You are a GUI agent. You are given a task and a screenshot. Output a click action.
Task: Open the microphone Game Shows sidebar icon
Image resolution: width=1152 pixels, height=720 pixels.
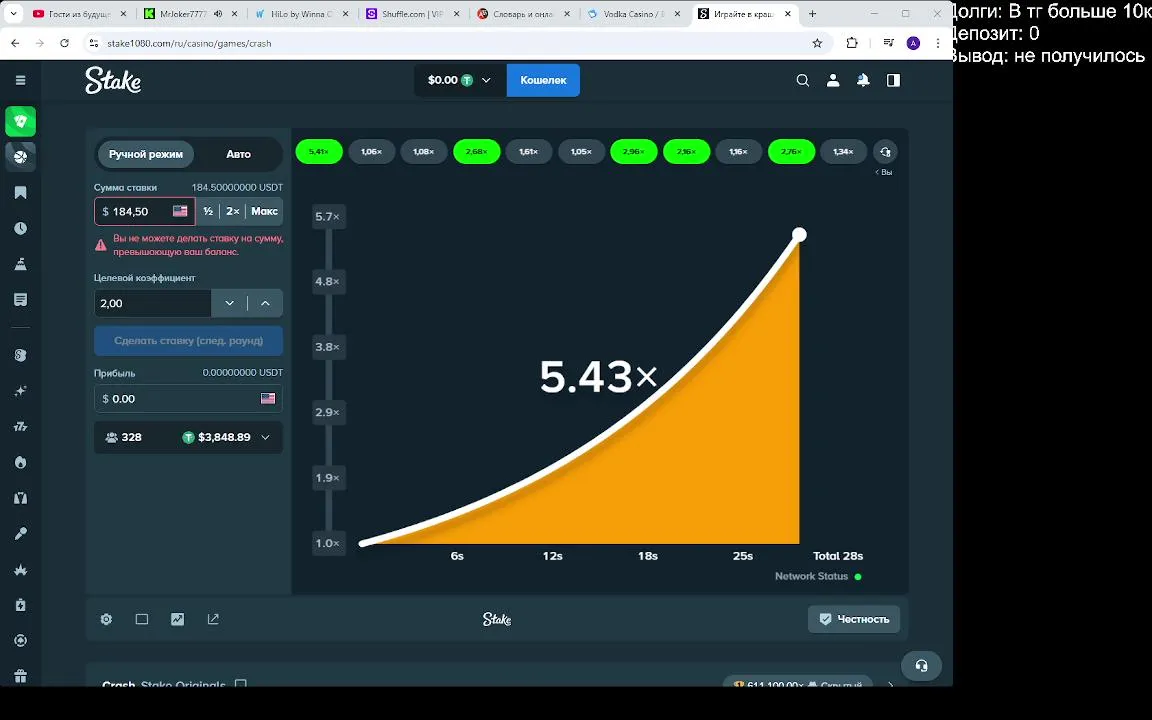pyautogui.click(x=21, y=533)
